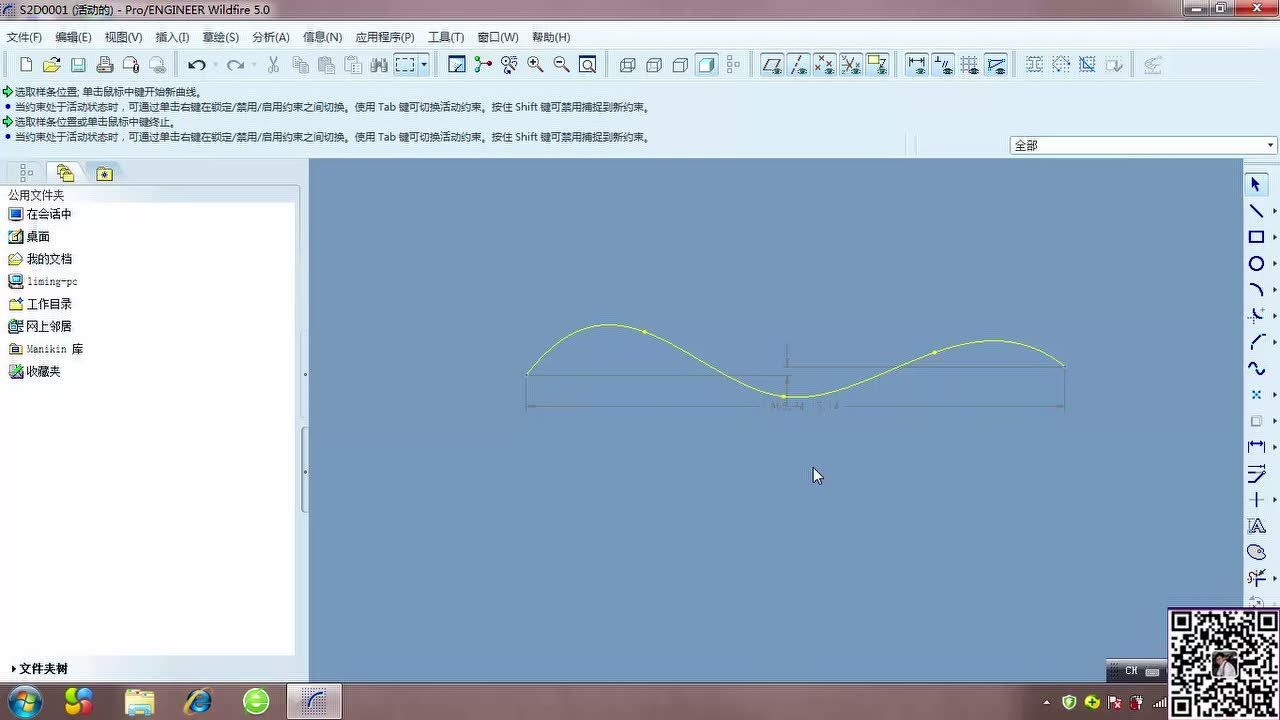Select the Line sketch tool
The height and width of the screenshot is (720, 1280).
(1256, 211)
